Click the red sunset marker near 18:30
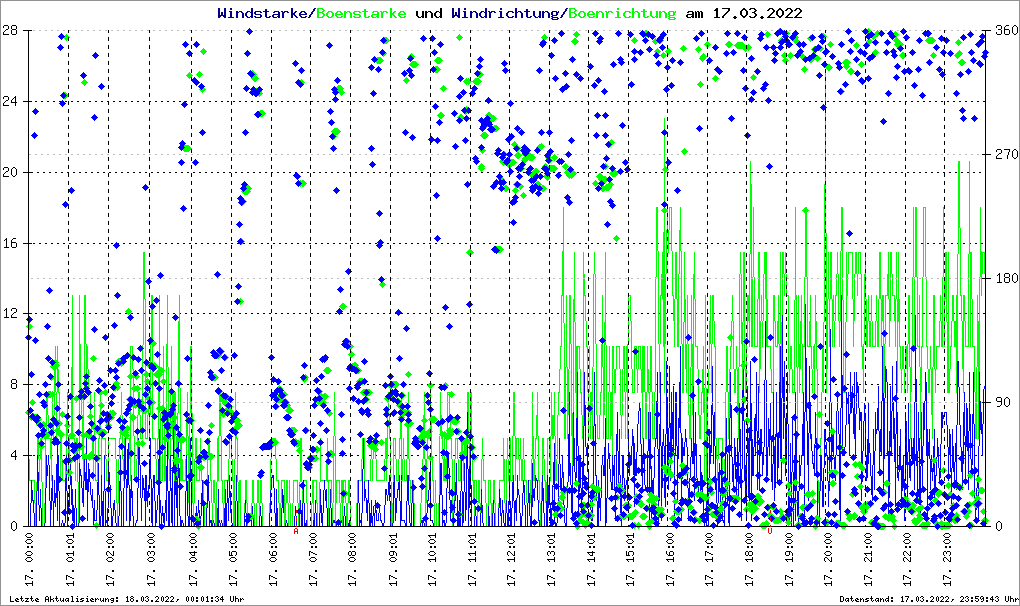1020x606 pixels. [x=769, y=531]
